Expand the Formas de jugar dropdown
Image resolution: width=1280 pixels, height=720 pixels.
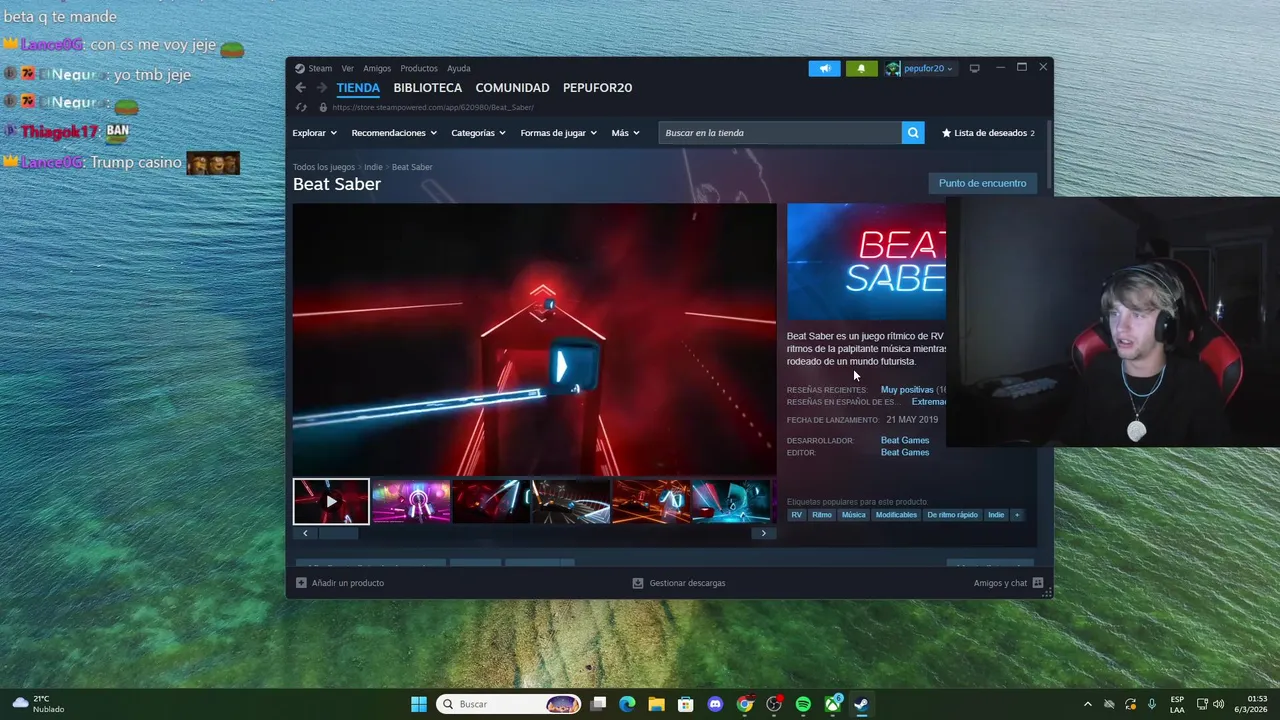coord(558,133)
